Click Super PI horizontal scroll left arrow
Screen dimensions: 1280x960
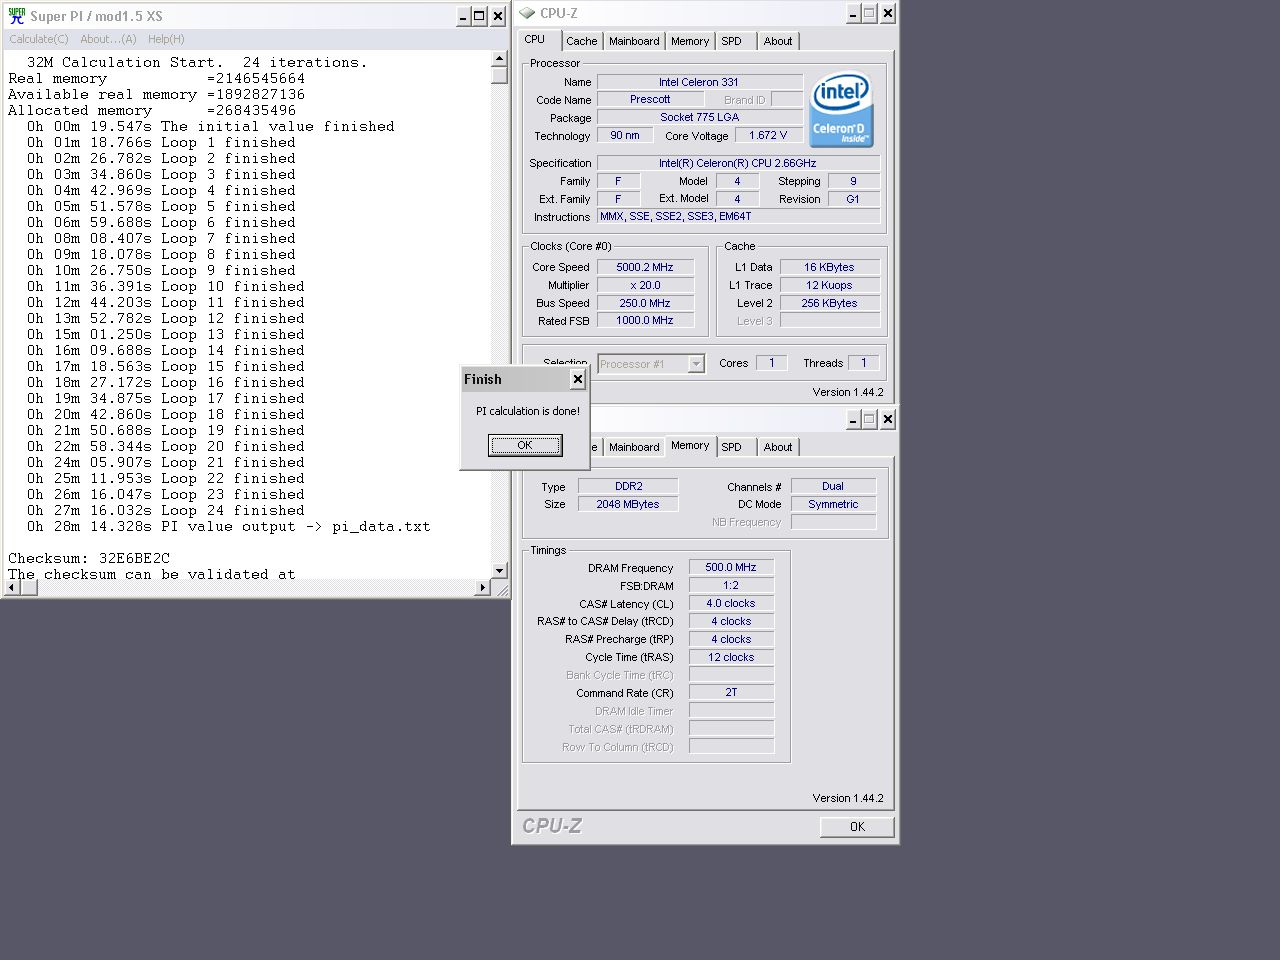coord(11,588)
